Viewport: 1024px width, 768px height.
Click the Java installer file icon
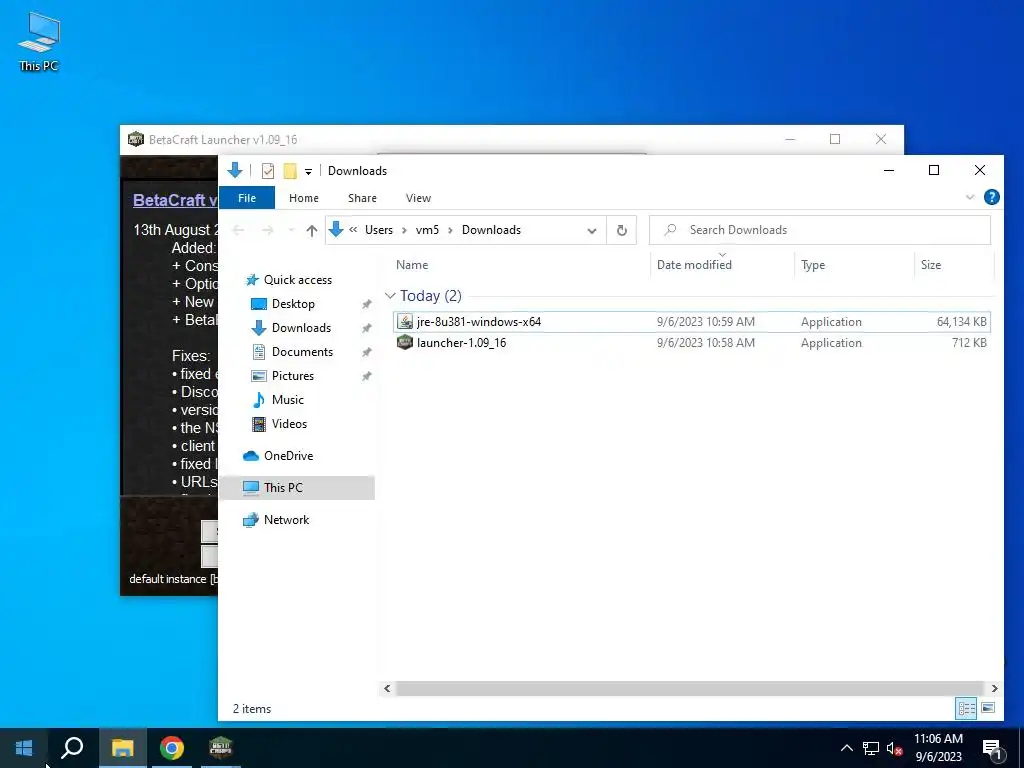405,321
